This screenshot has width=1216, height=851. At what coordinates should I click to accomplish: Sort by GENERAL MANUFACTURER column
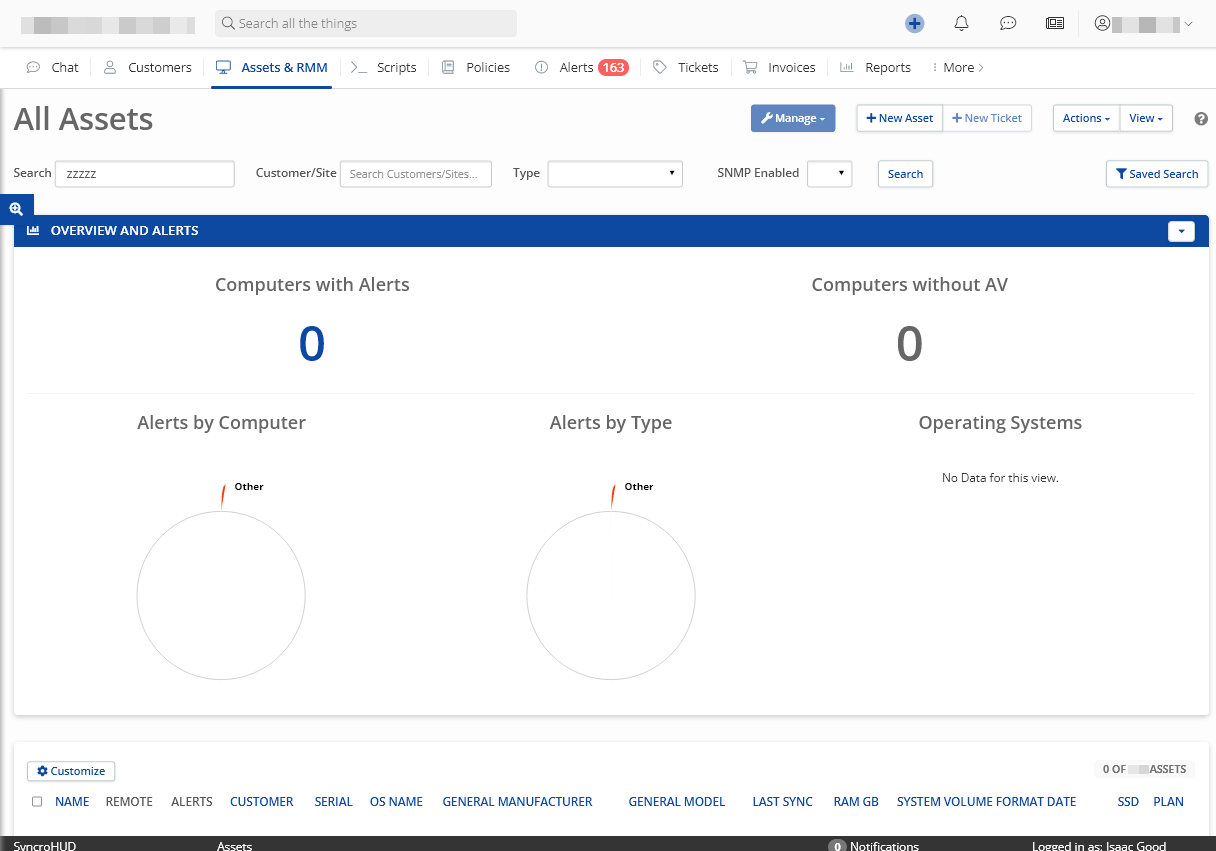pos(517,801)
